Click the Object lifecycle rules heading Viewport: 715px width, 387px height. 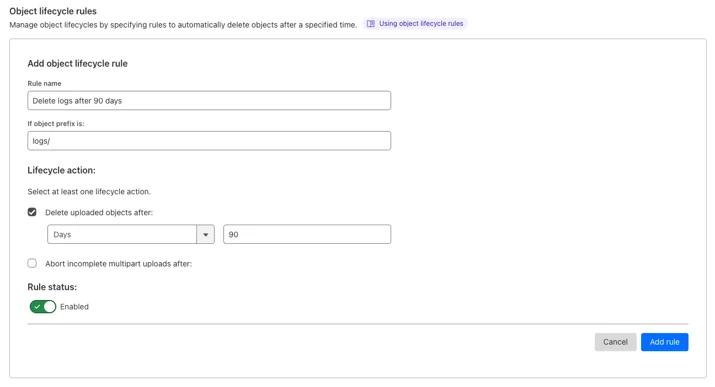pos(53,11)
